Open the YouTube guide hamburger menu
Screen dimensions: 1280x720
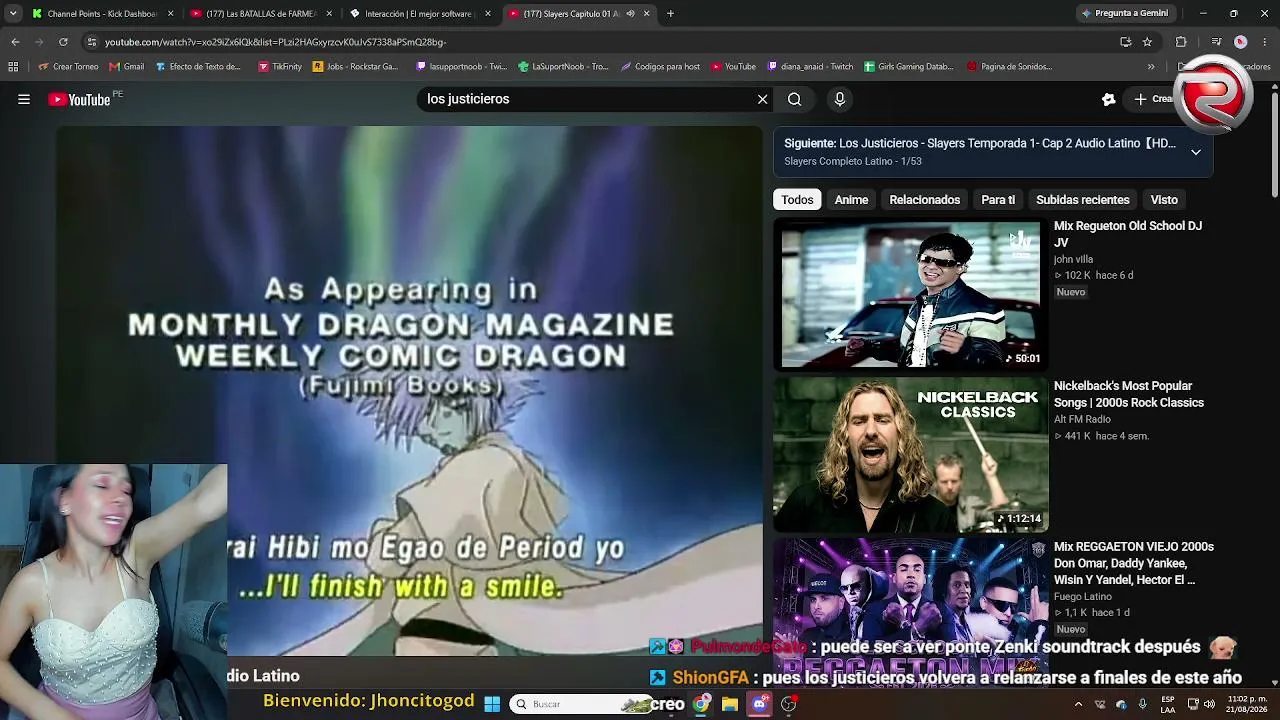24,99
